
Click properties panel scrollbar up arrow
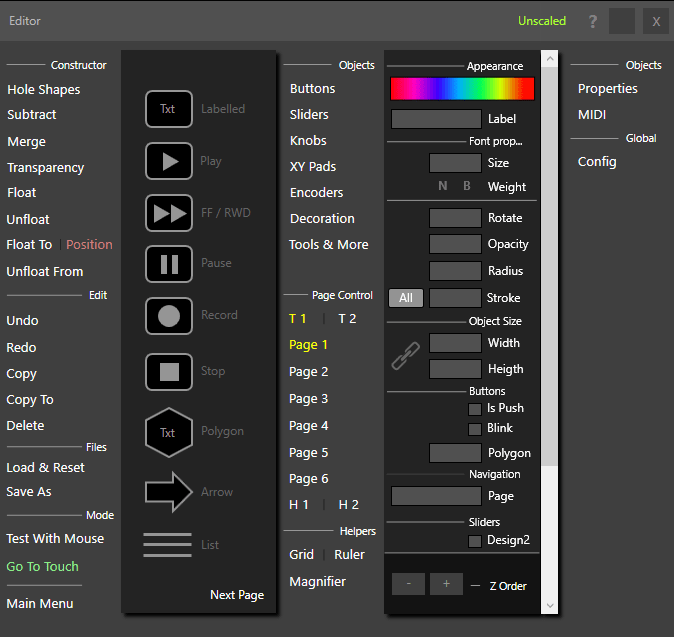550,58
